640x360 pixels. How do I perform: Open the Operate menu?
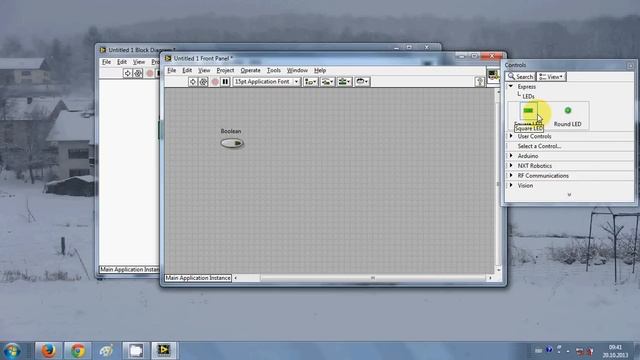click(250, 70)
